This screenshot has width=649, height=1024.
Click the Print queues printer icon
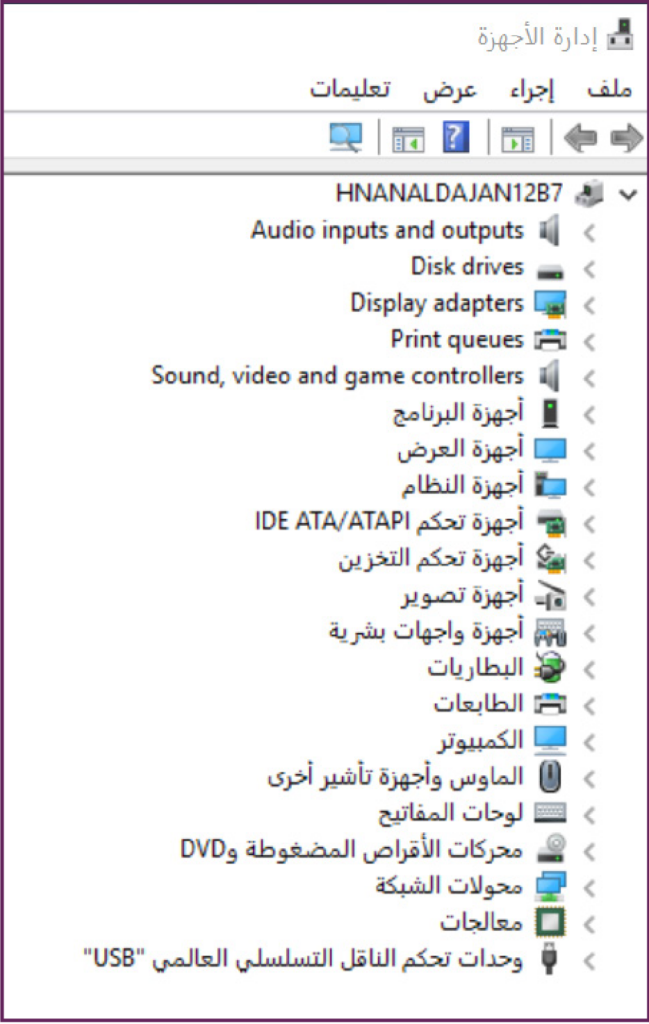coord(550,340)
